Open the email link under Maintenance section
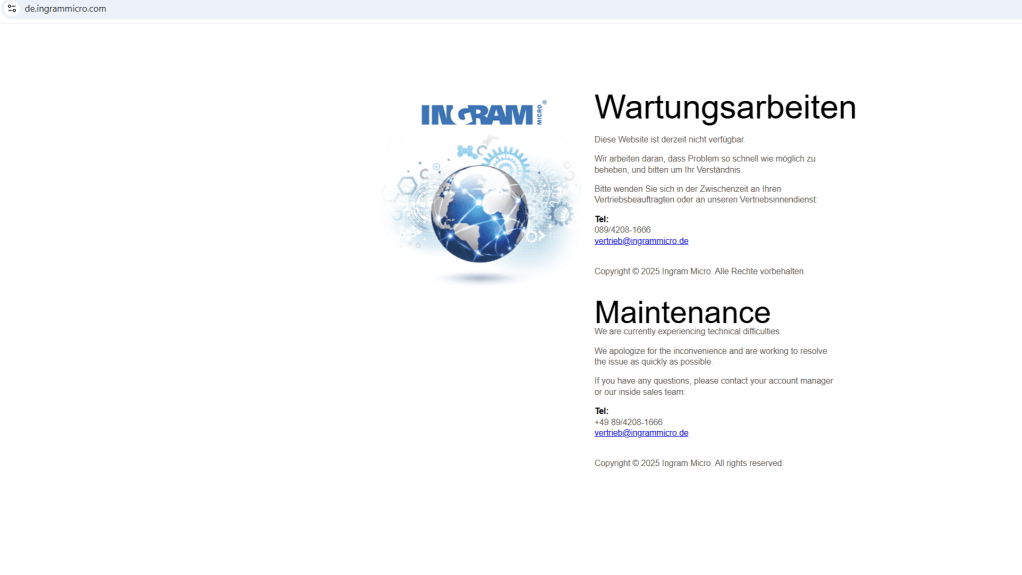The image size is (1022, 575). coord(641,433)
